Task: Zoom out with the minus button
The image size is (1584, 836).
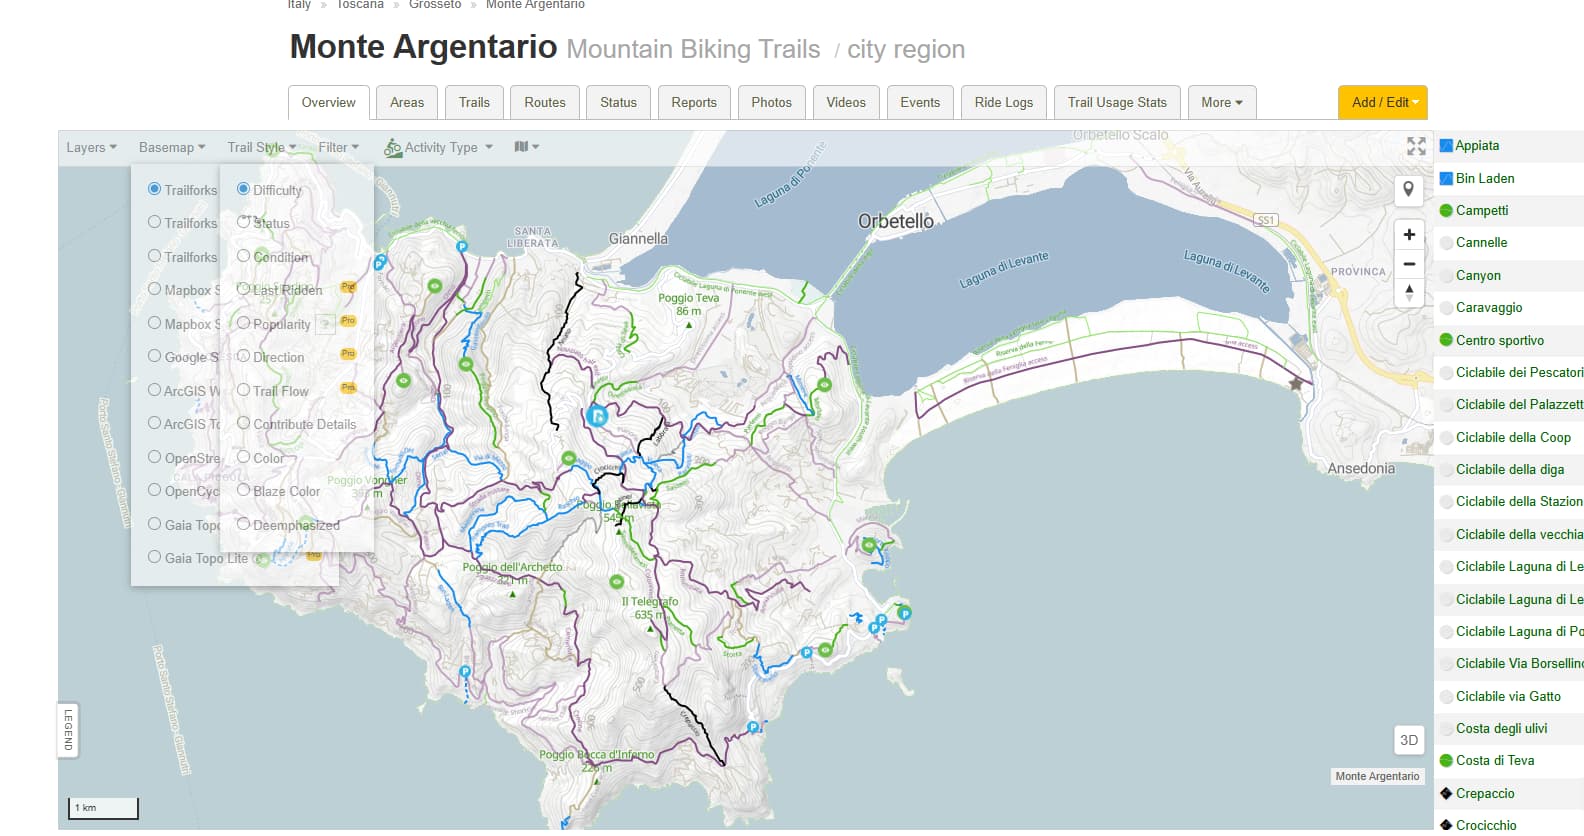Action: [1408, 264]
